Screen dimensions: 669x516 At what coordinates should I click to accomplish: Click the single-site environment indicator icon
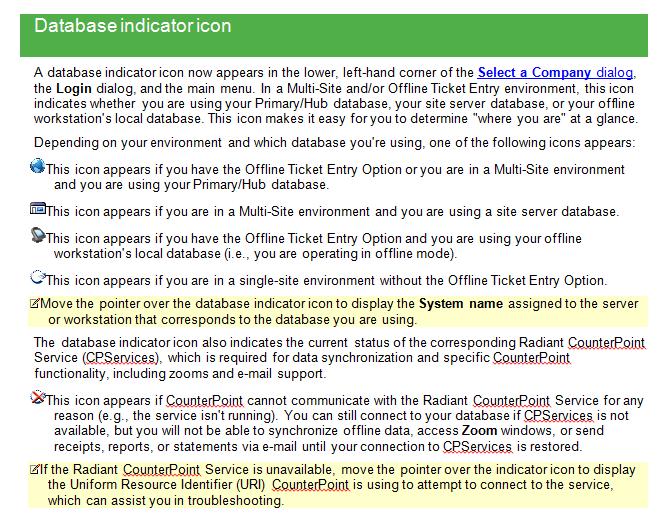pyautogui.click(x=38, y=279)
